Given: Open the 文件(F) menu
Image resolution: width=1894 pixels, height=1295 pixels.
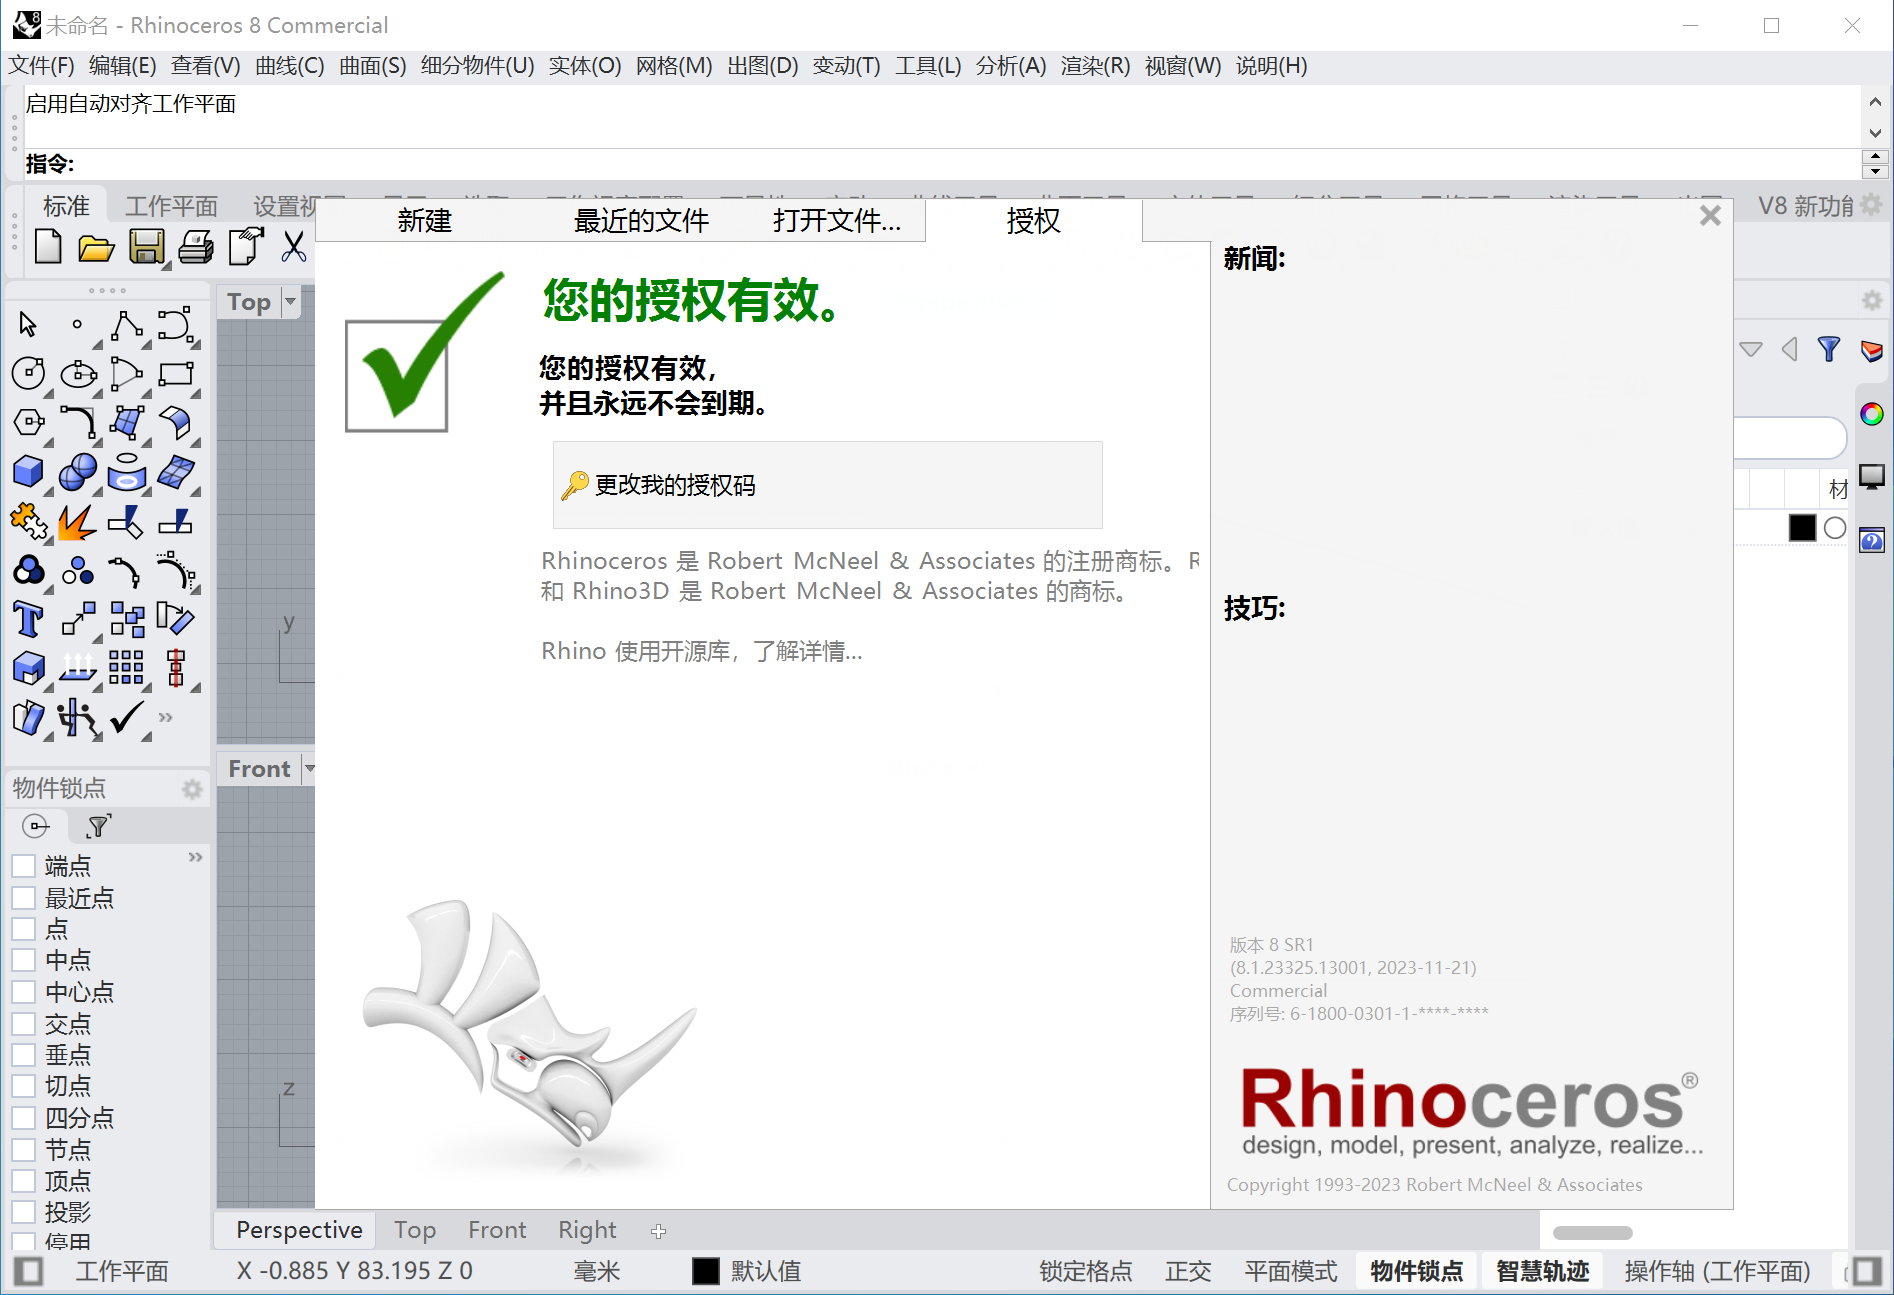Looking at the screenshot, I should point(41,66).
